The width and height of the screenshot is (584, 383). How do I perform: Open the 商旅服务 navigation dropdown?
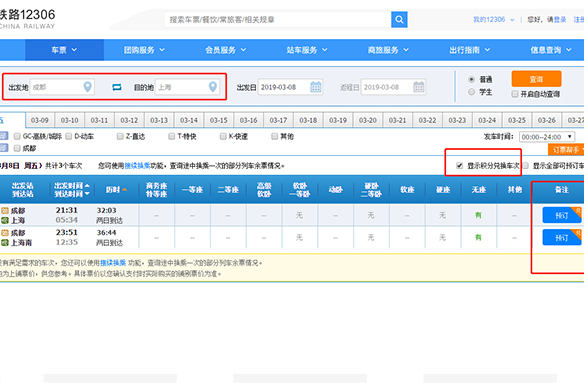tap(388, 50)
